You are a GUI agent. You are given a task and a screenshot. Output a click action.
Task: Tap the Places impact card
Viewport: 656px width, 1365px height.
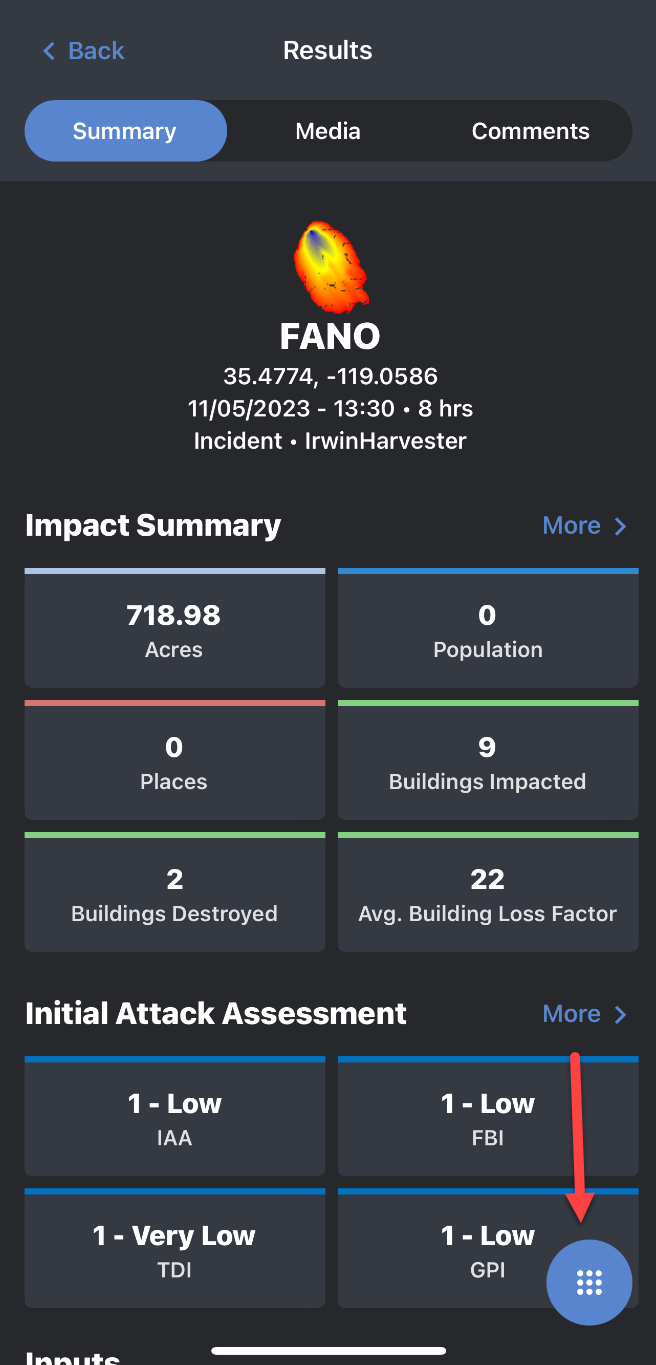pyautogui.click(x=175, y=762)
